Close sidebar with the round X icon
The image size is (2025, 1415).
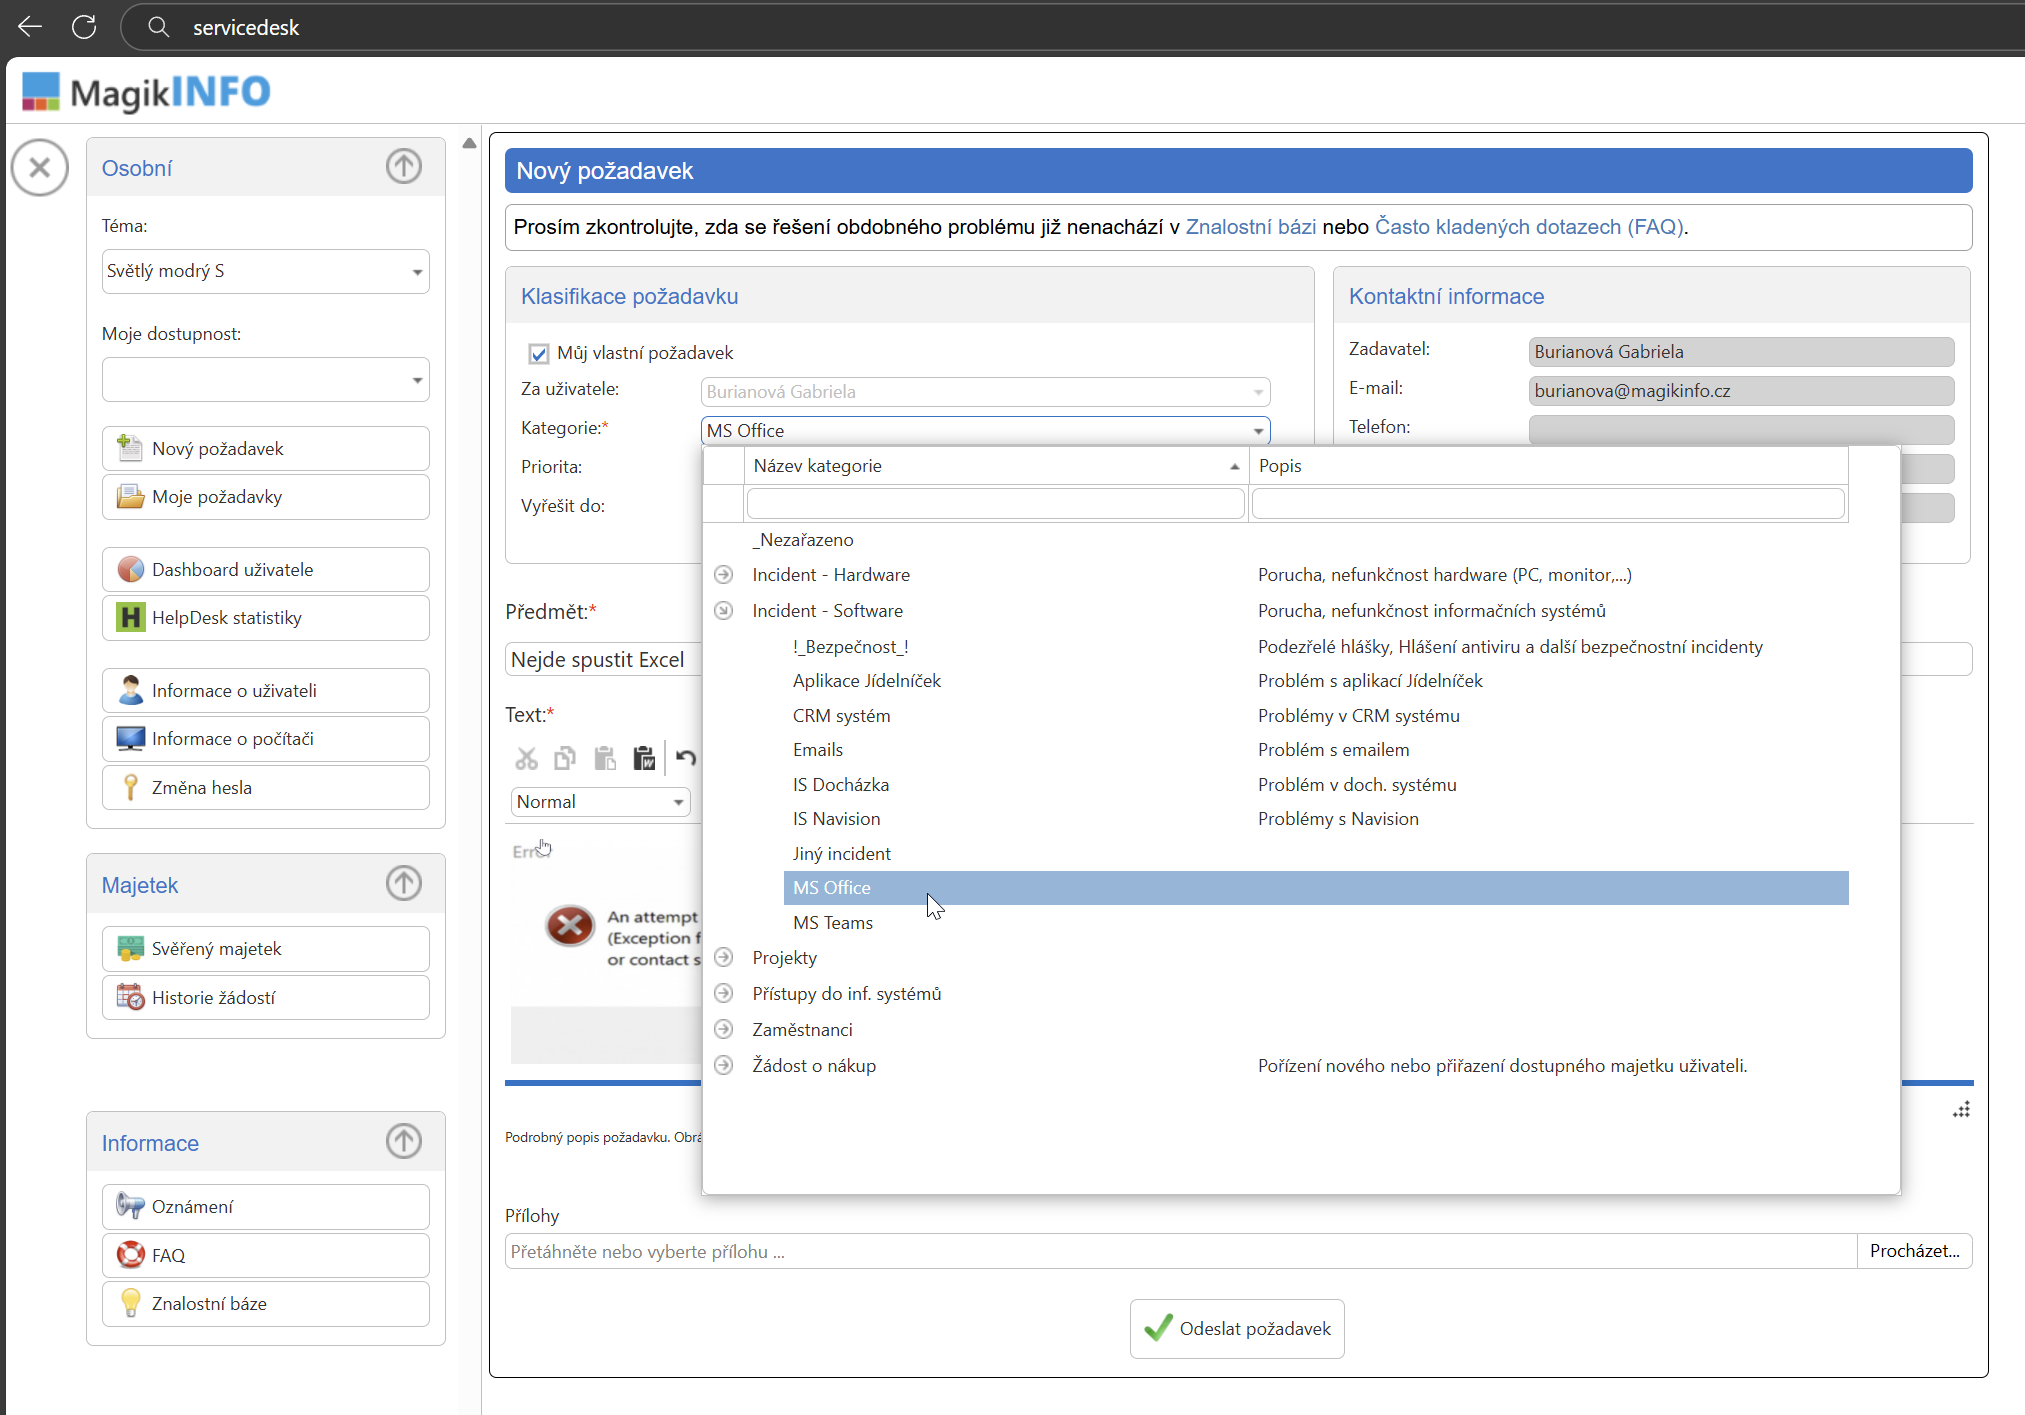[40, 167]
